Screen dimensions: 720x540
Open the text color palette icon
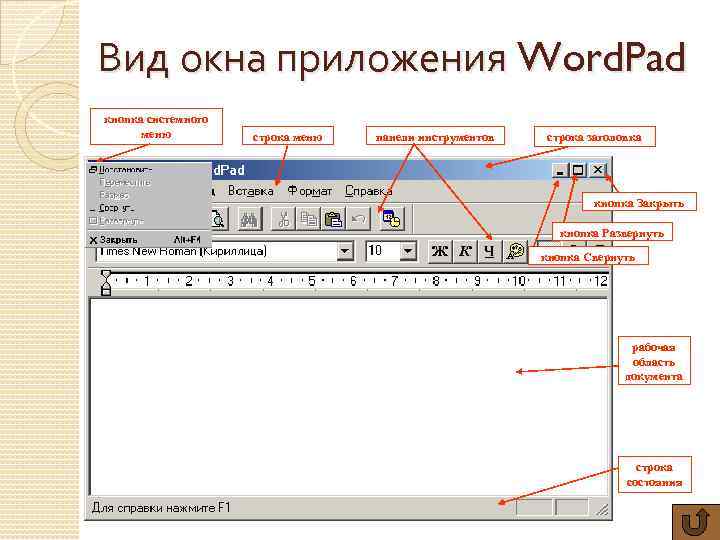[515, 251]
